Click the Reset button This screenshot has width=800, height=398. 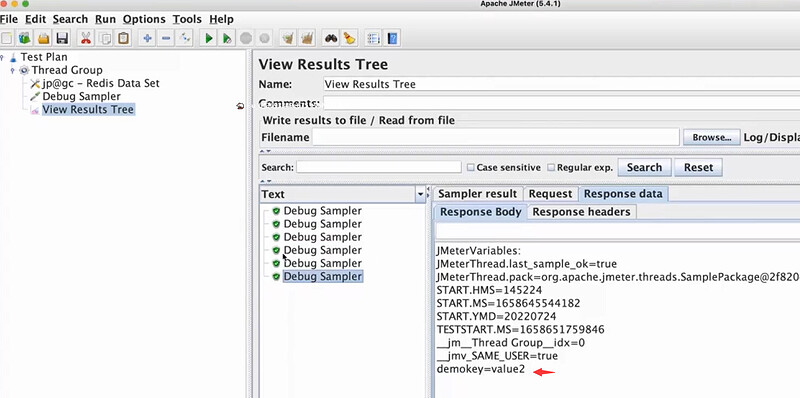[x=698, y=167]
